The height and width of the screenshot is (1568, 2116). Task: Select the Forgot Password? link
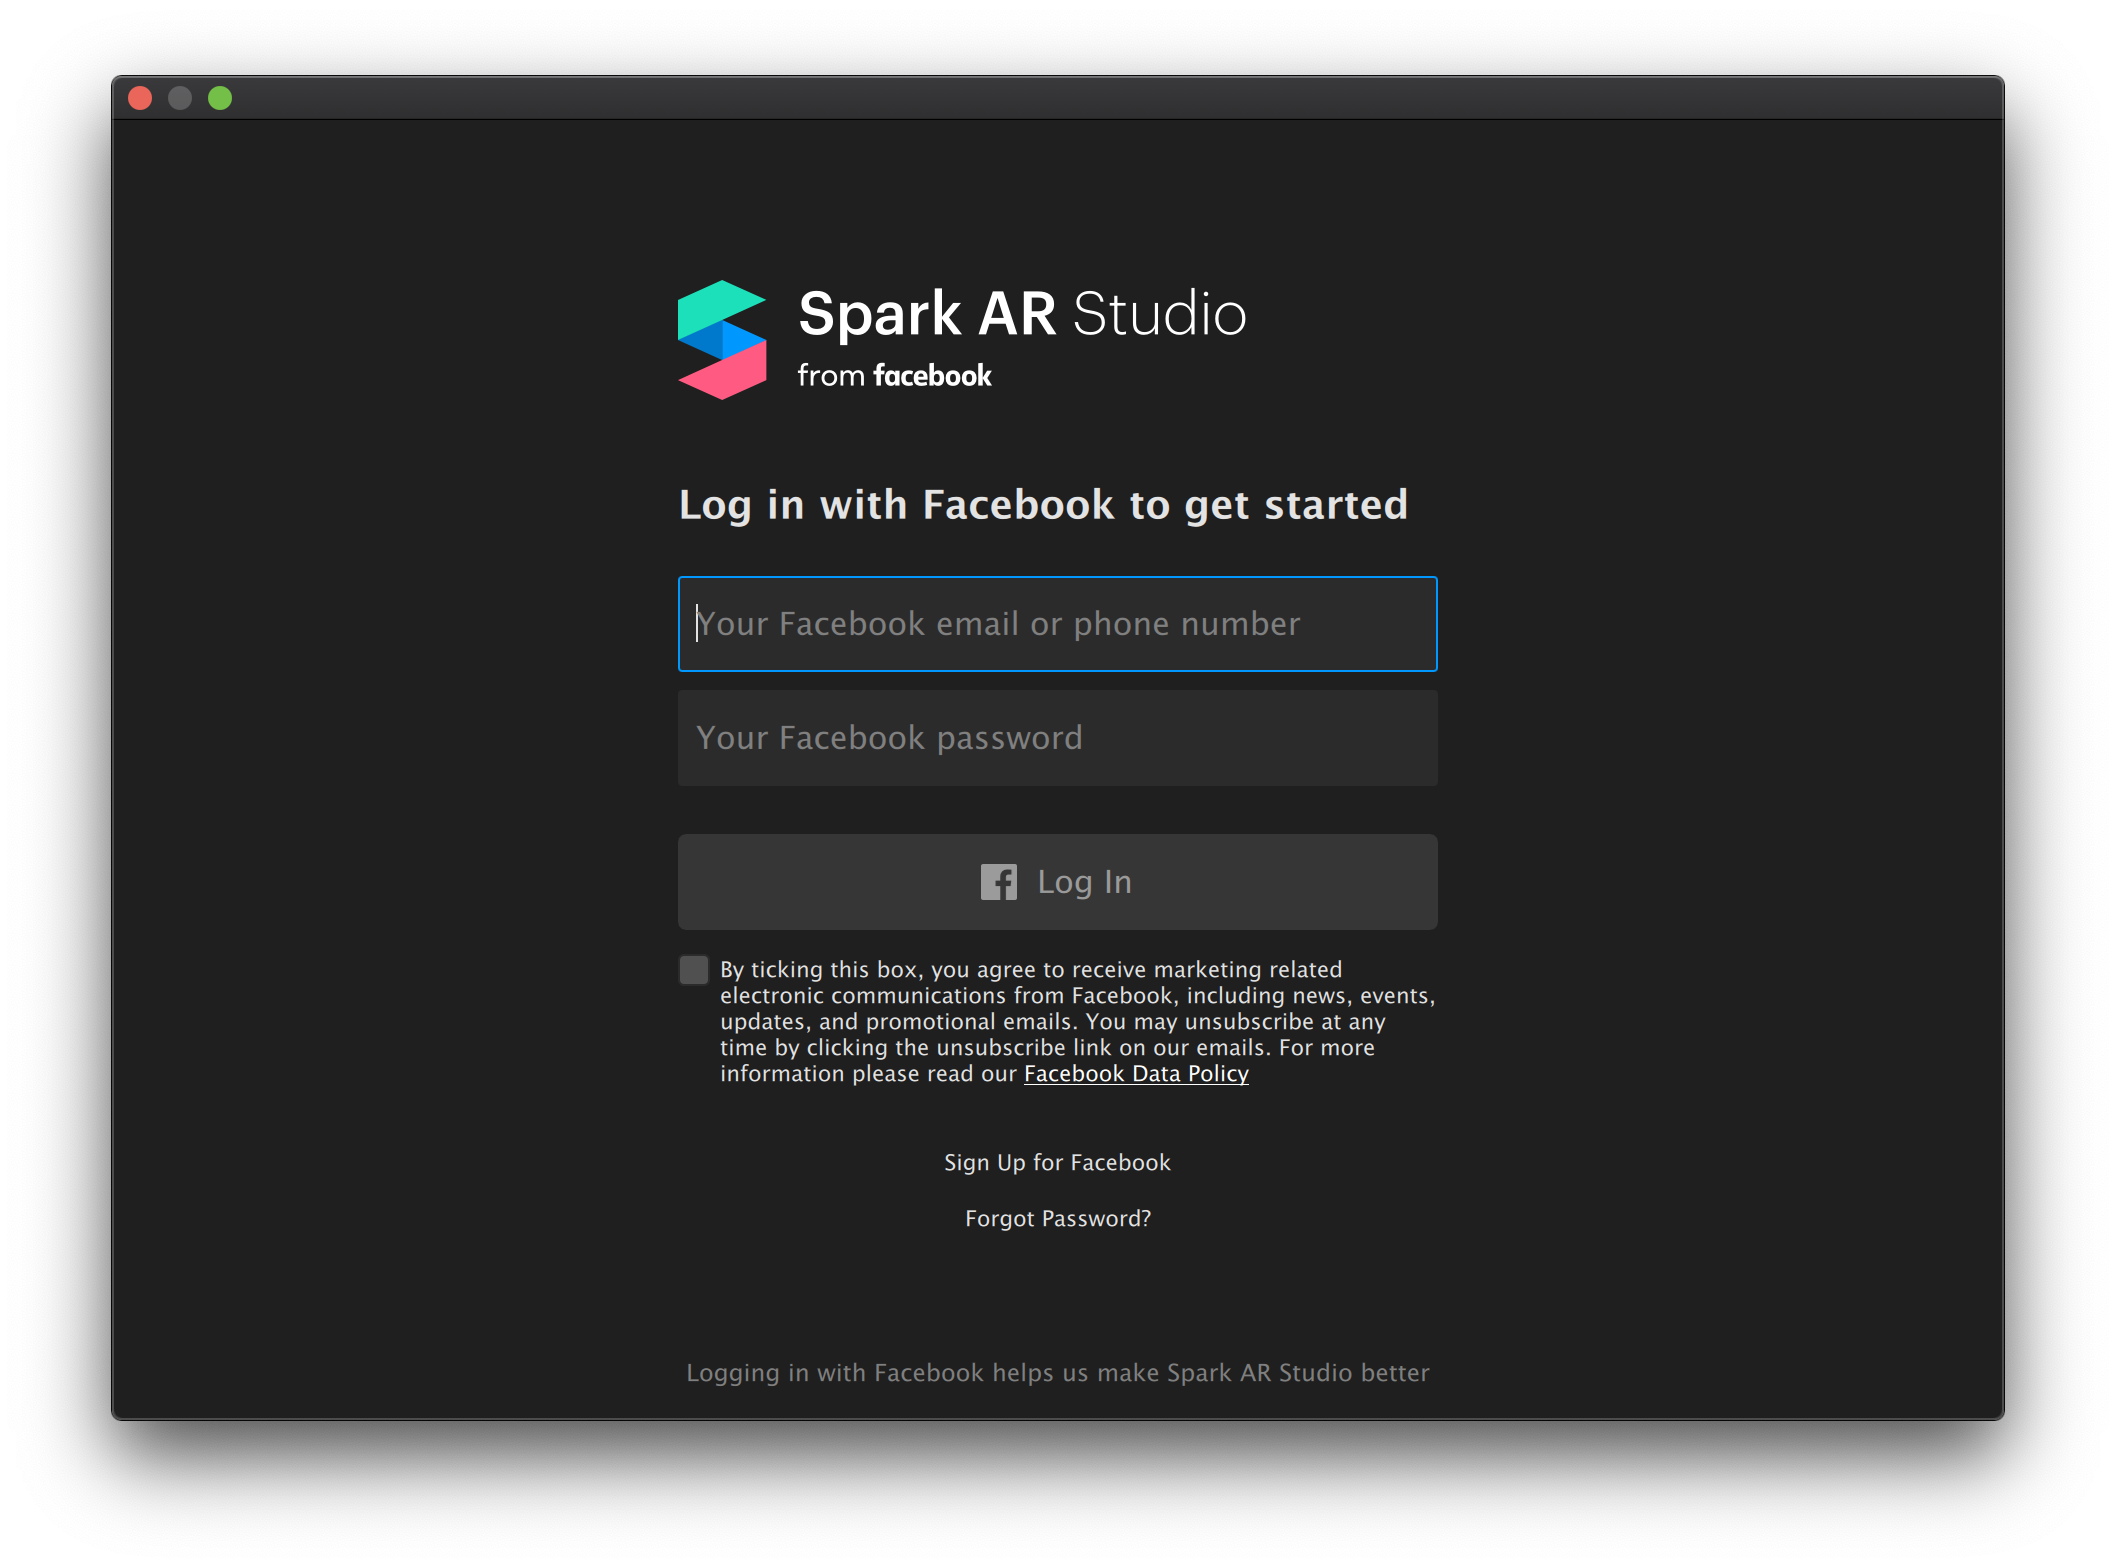click(1057, 1218)
